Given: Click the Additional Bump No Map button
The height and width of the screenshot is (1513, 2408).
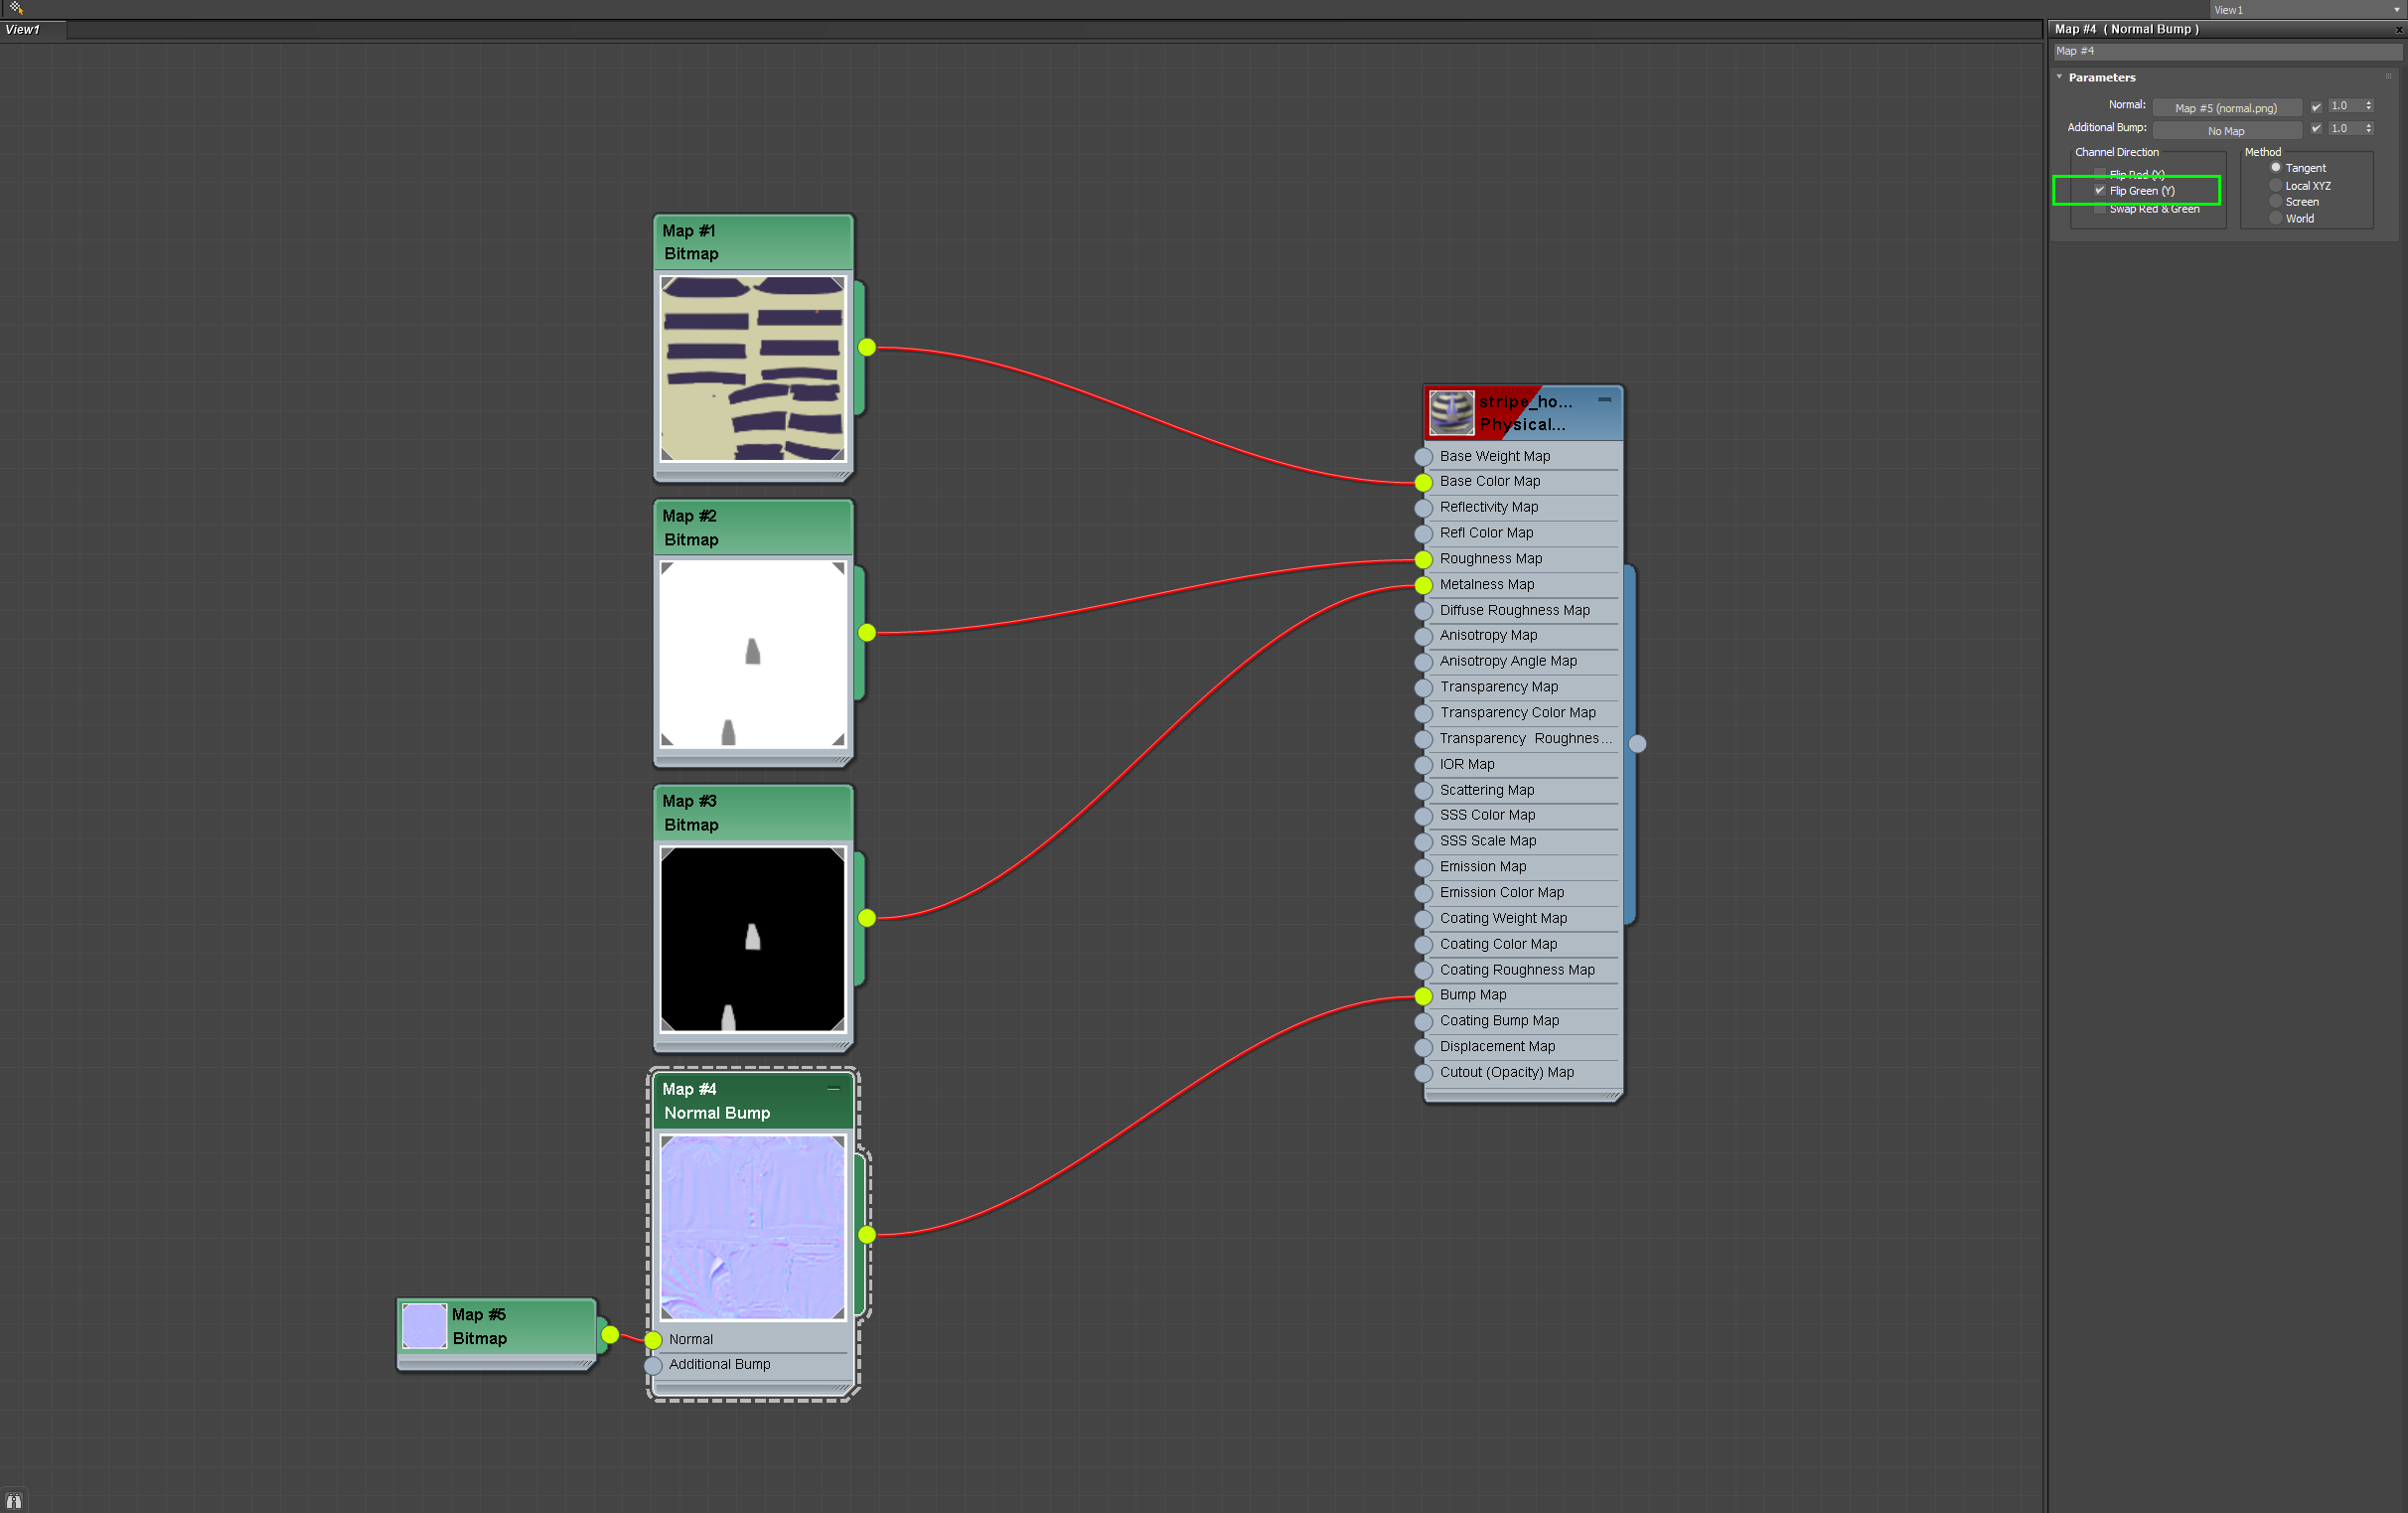Looking at the screenshot, I should [x=2226, y=130].
